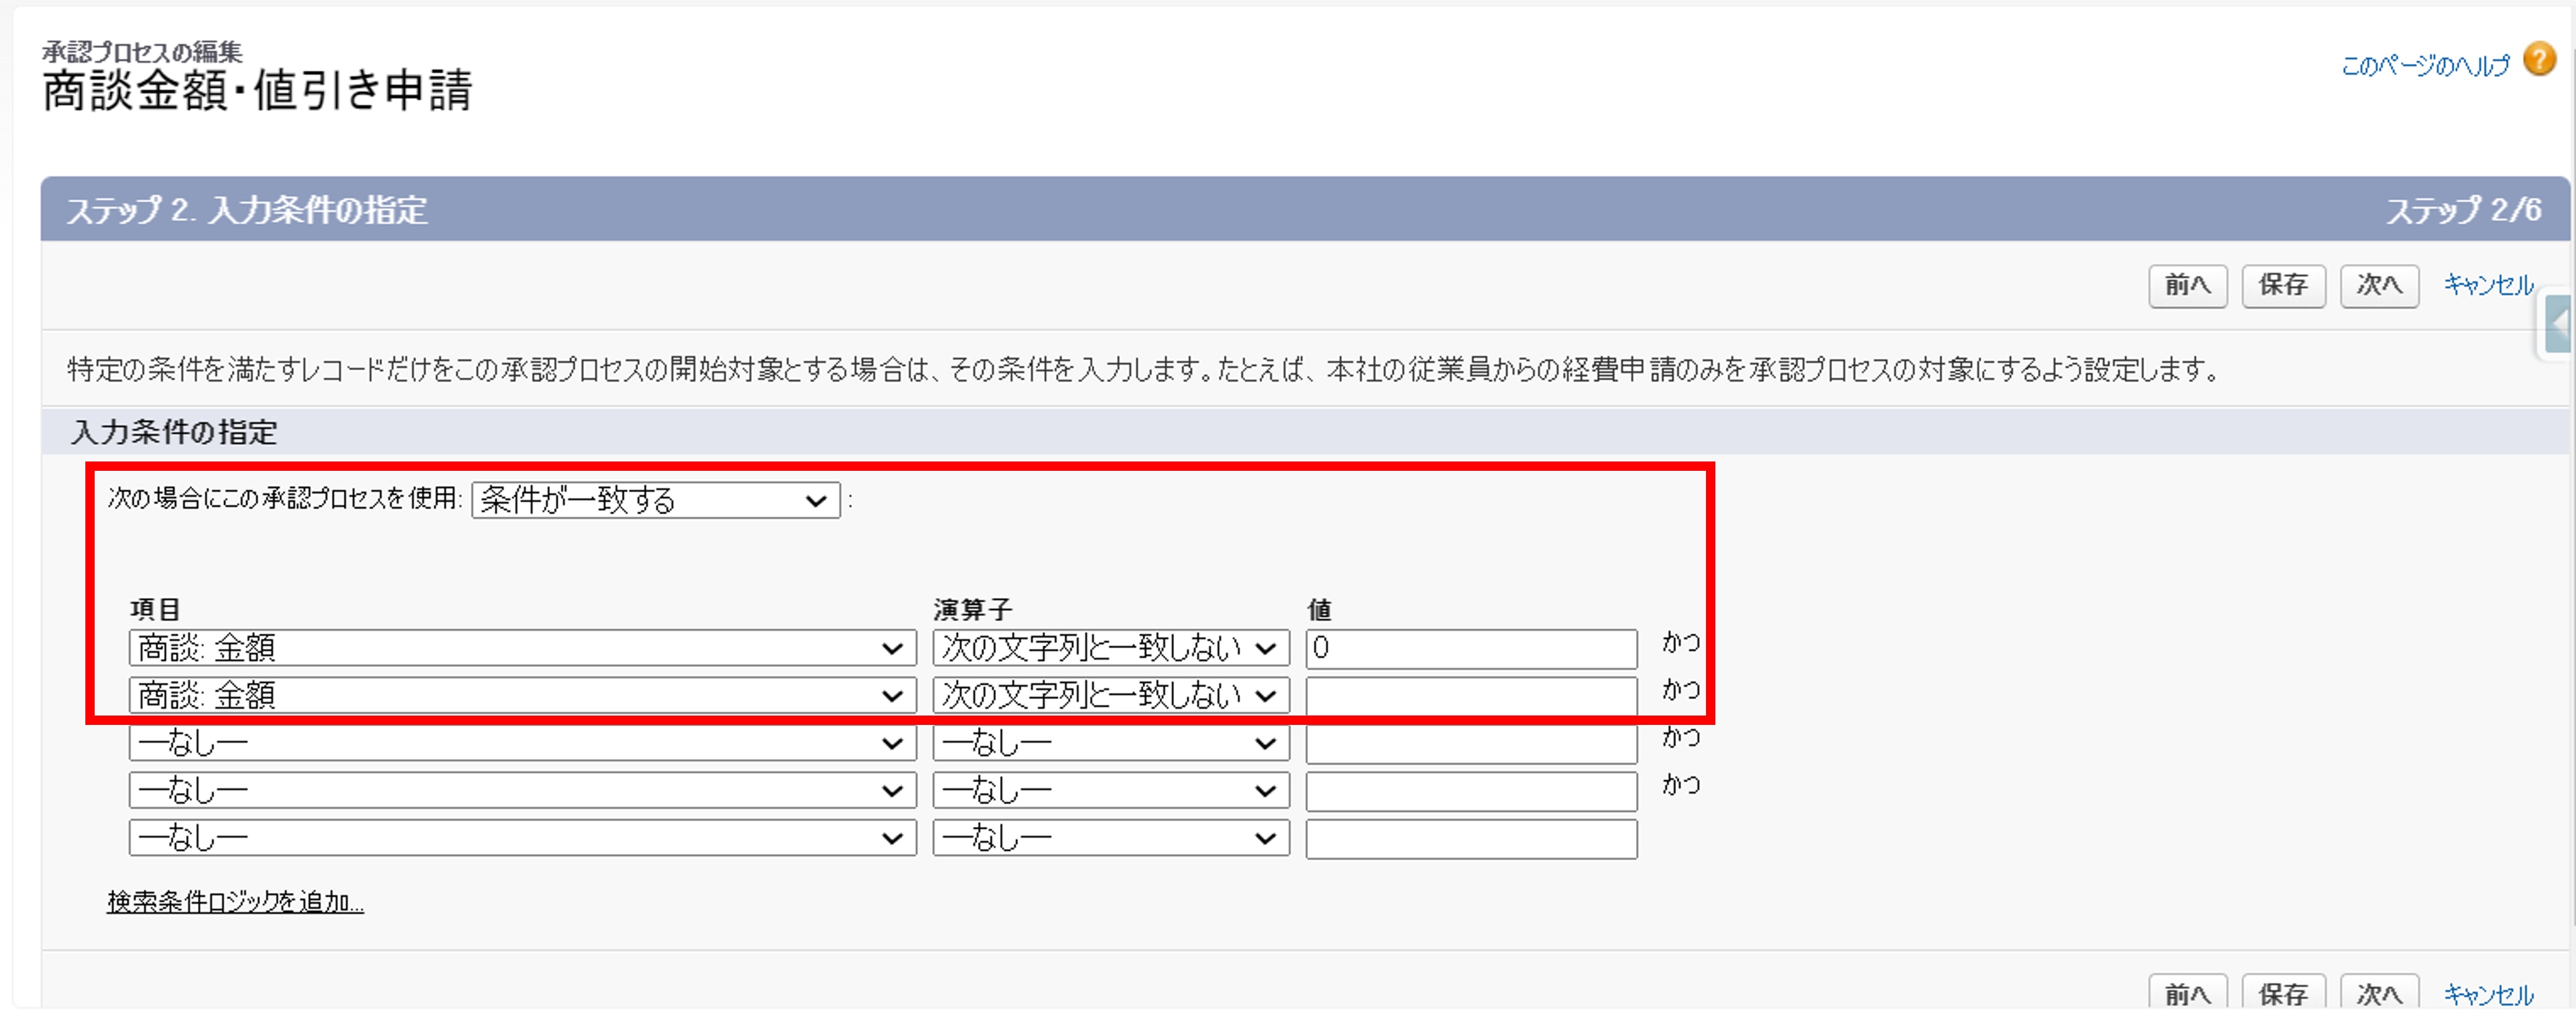Viewport: 2576px width, 1019px height.
Task: Click the top 次へ button
Action: (2379, 286)
